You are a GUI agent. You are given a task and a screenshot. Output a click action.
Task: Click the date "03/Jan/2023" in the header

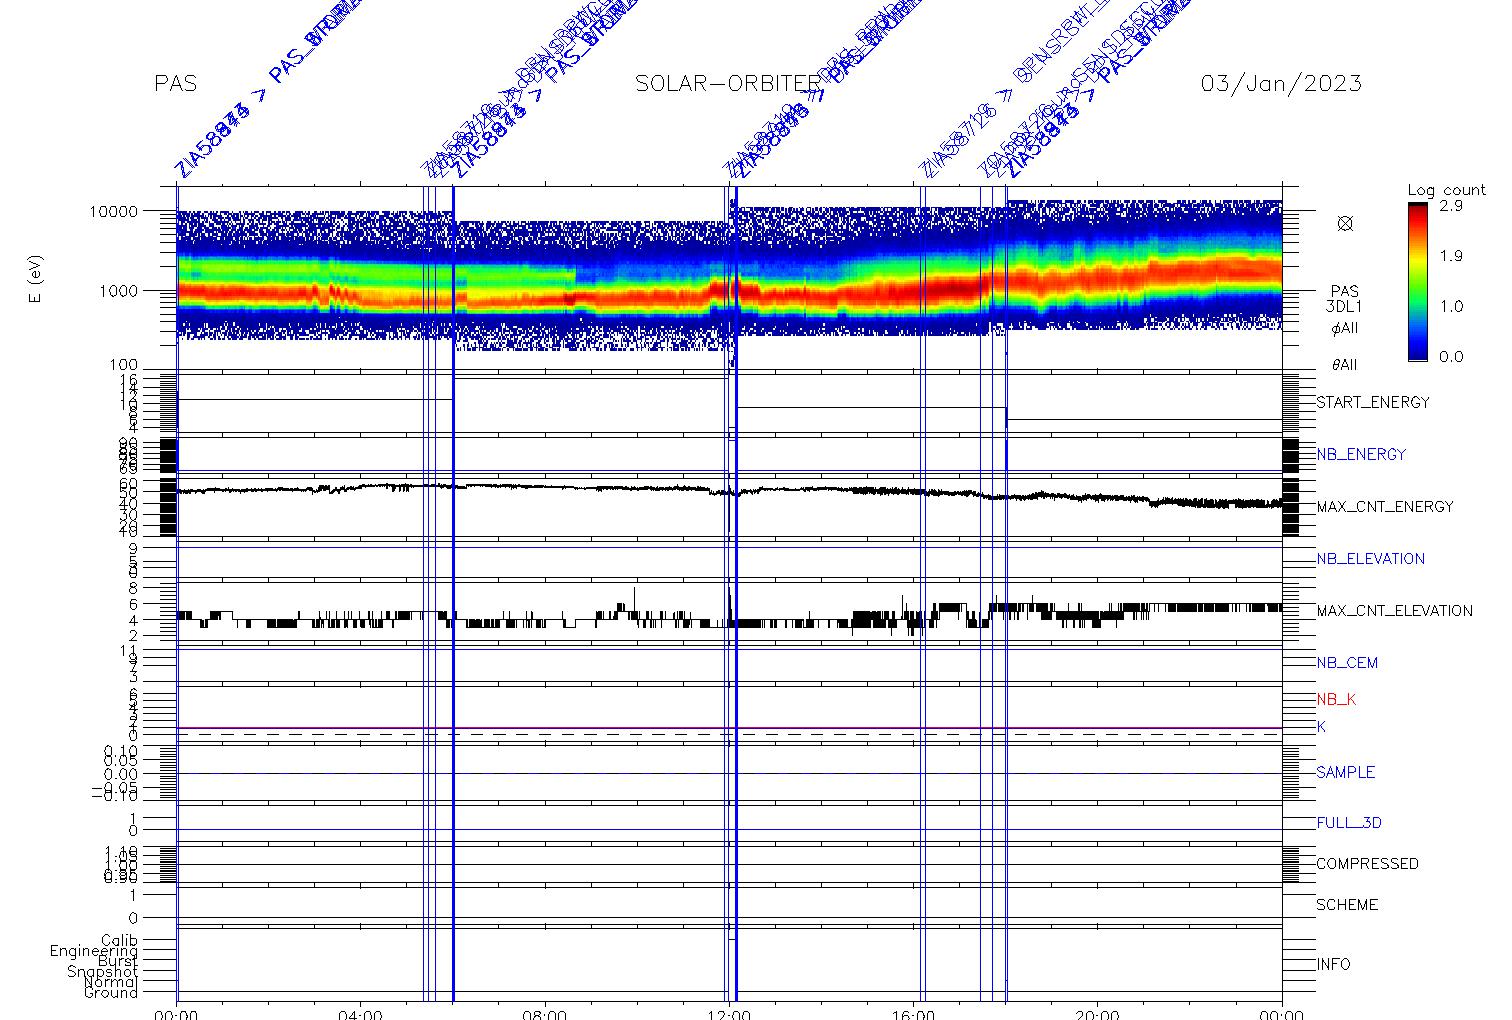[1281, 84]
